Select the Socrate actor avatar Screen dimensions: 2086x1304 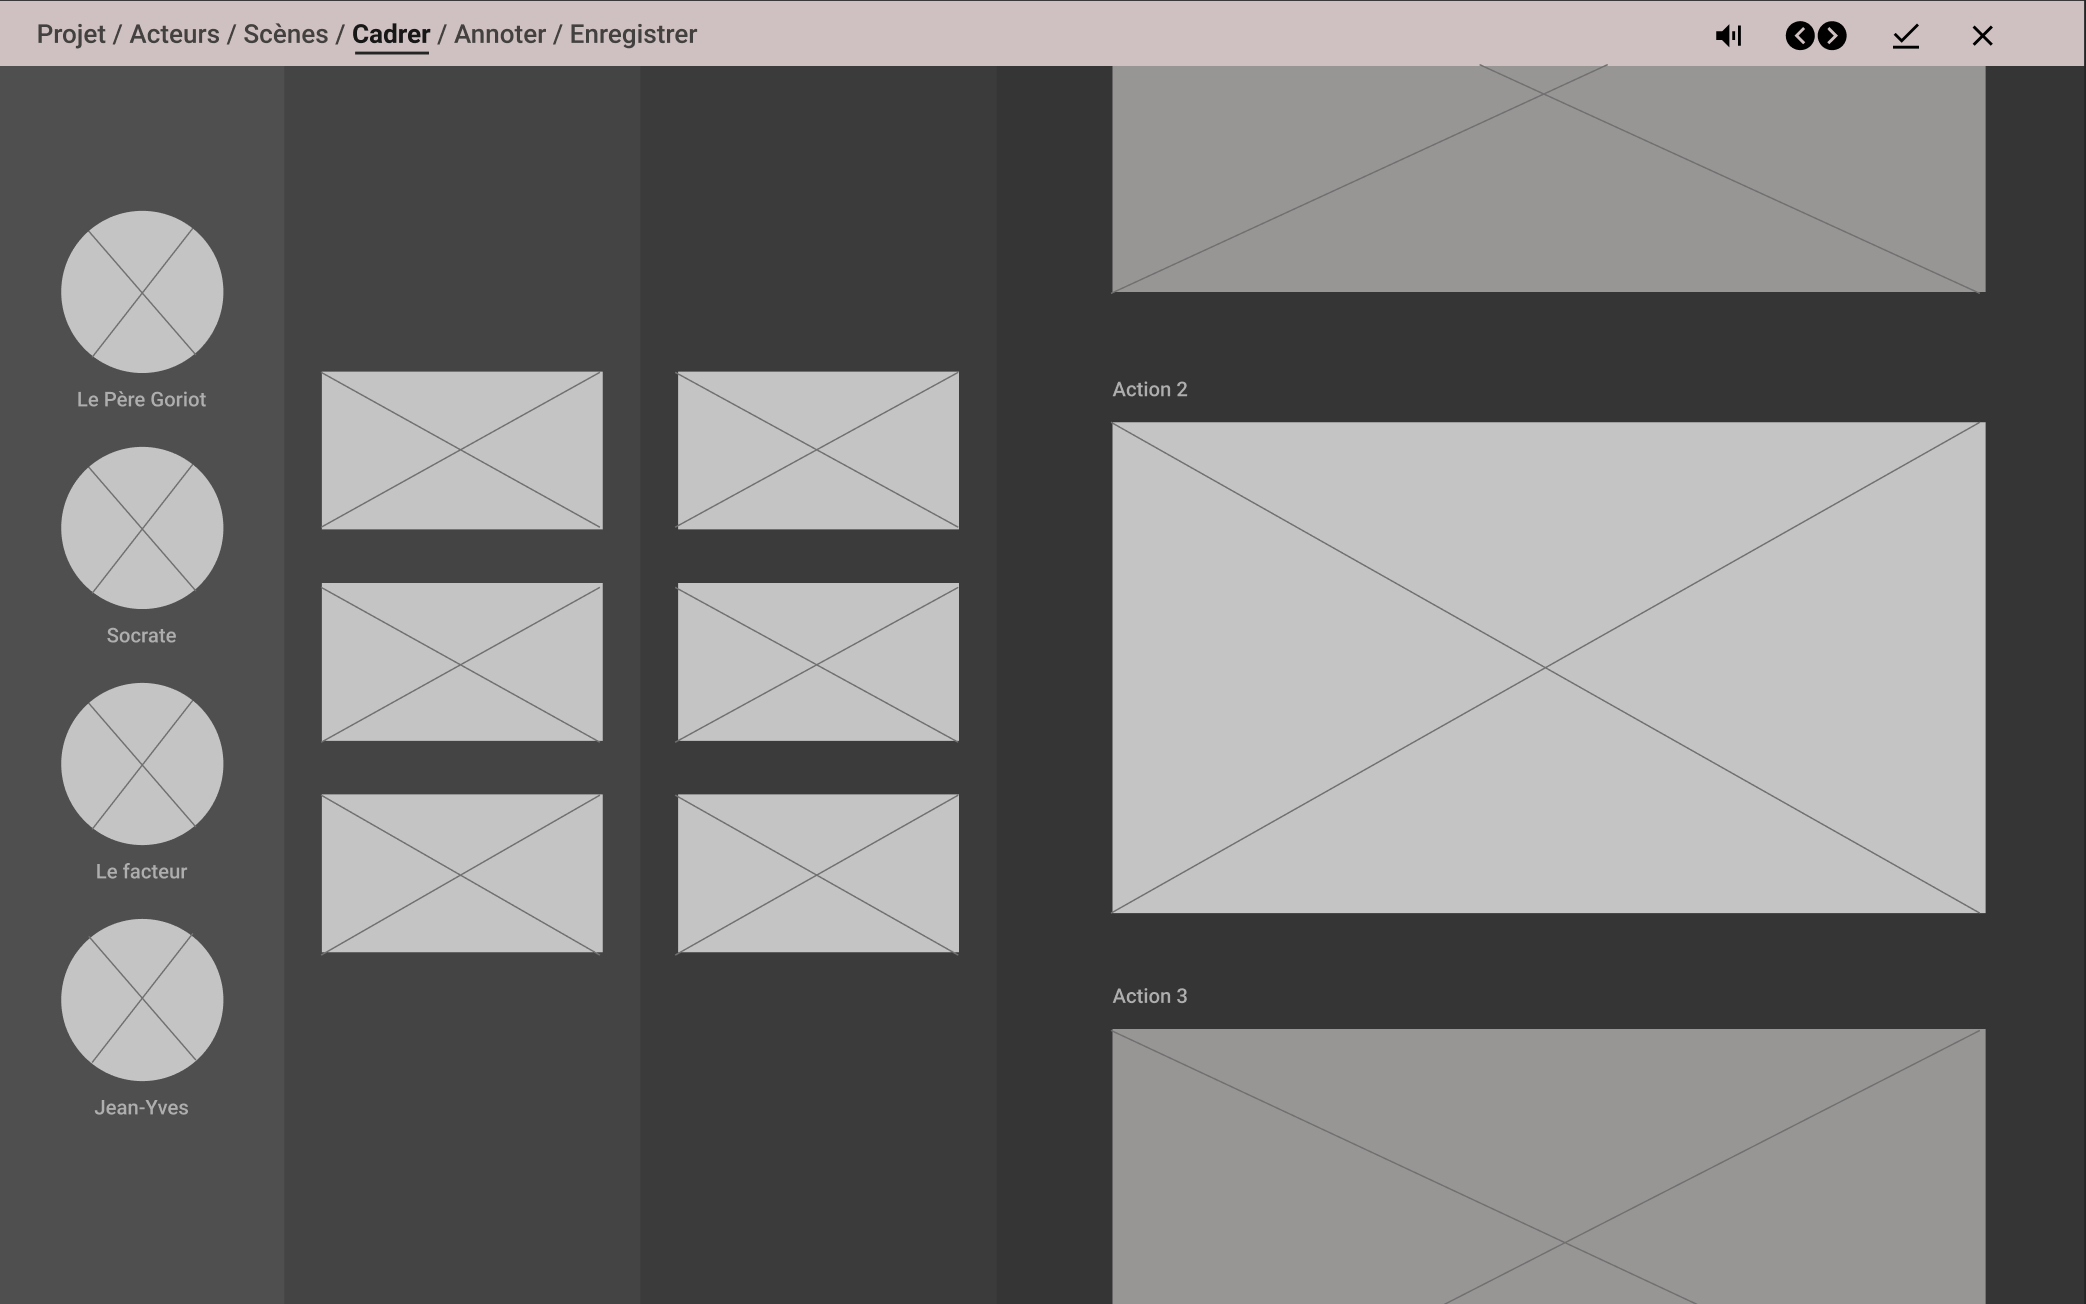[142, 528]
